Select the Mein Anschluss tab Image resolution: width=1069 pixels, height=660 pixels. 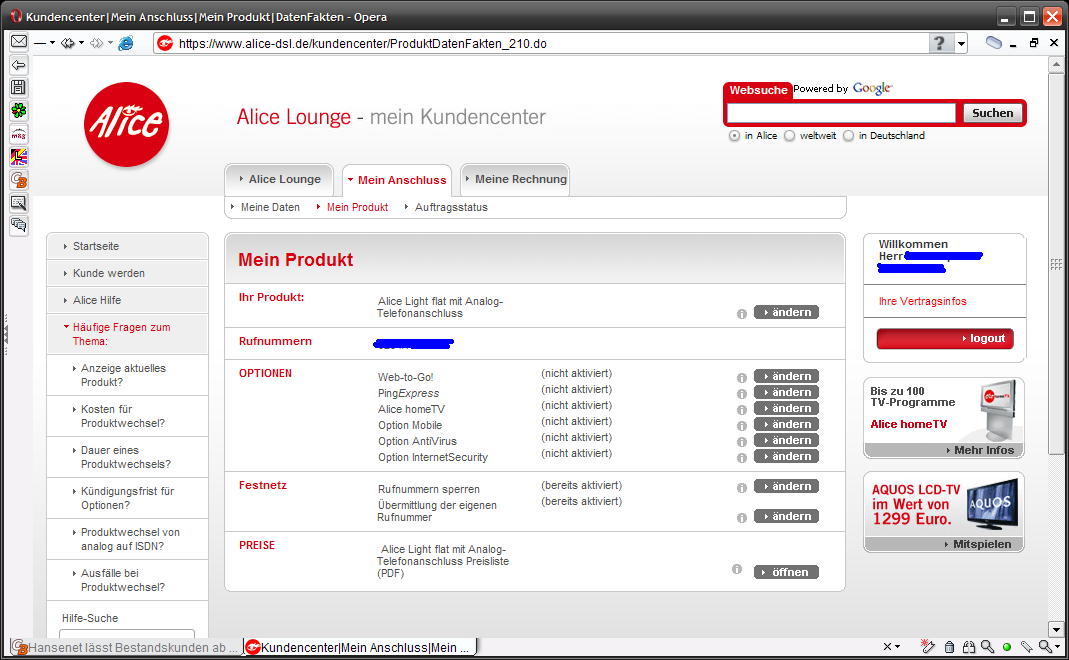(x=397, y=180)
